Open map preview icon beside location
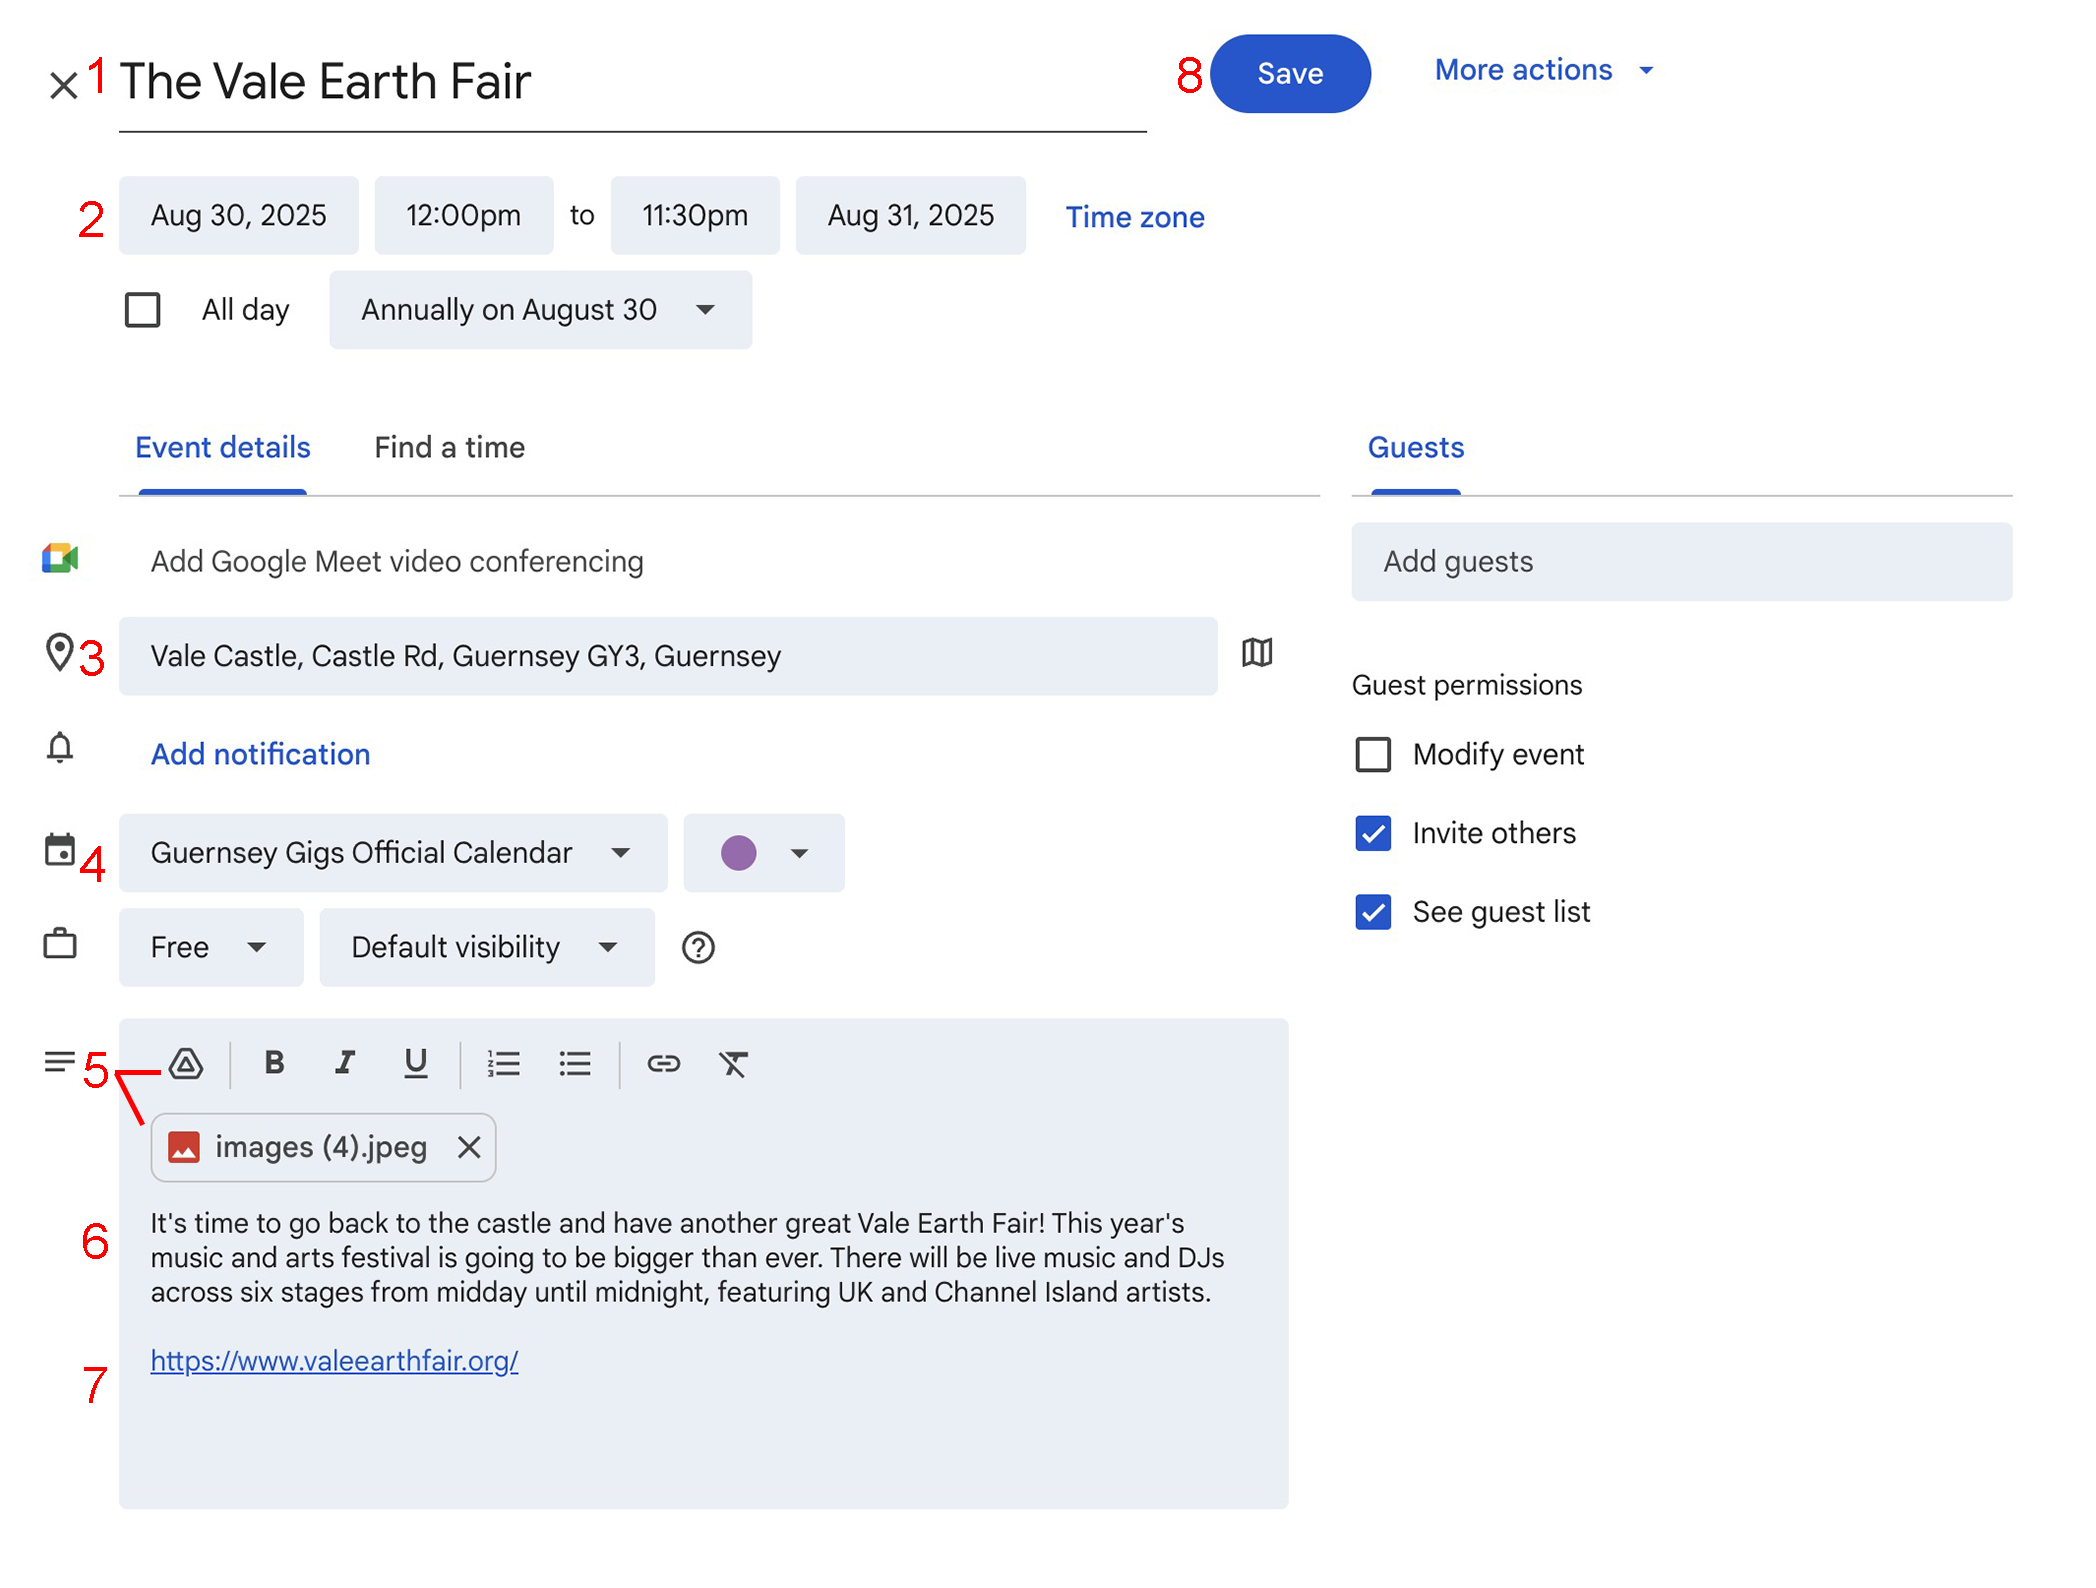This screenshot has height=1588, width=2096. coord(1257,653)
